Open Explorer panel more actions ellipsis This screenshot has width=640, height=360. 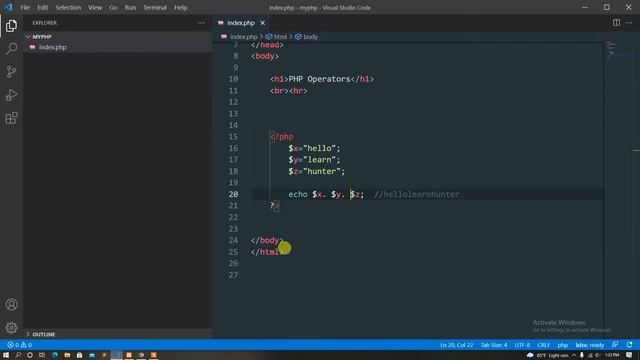pos(201,23)
